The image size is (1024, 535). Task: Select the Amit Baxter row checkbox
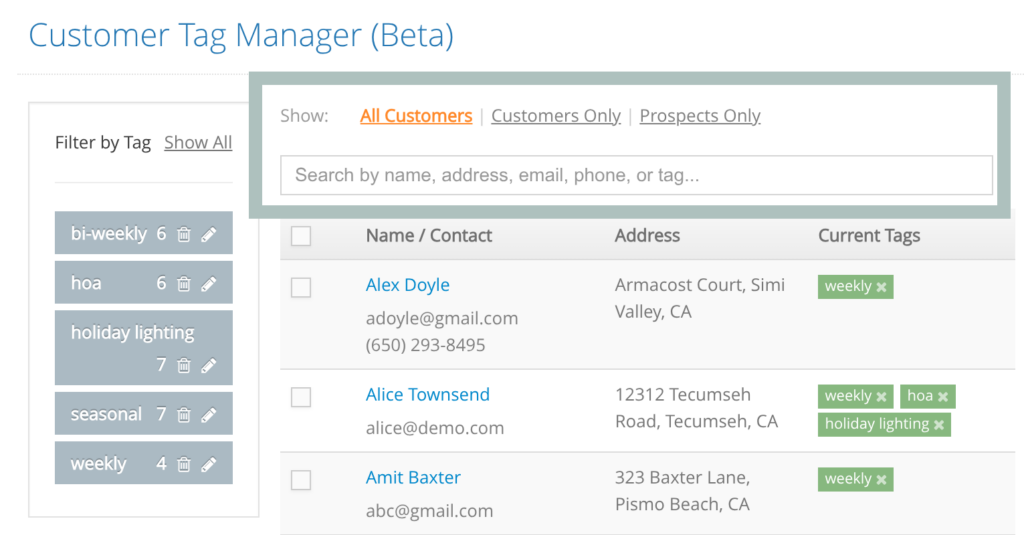click(x=301, y=480)
